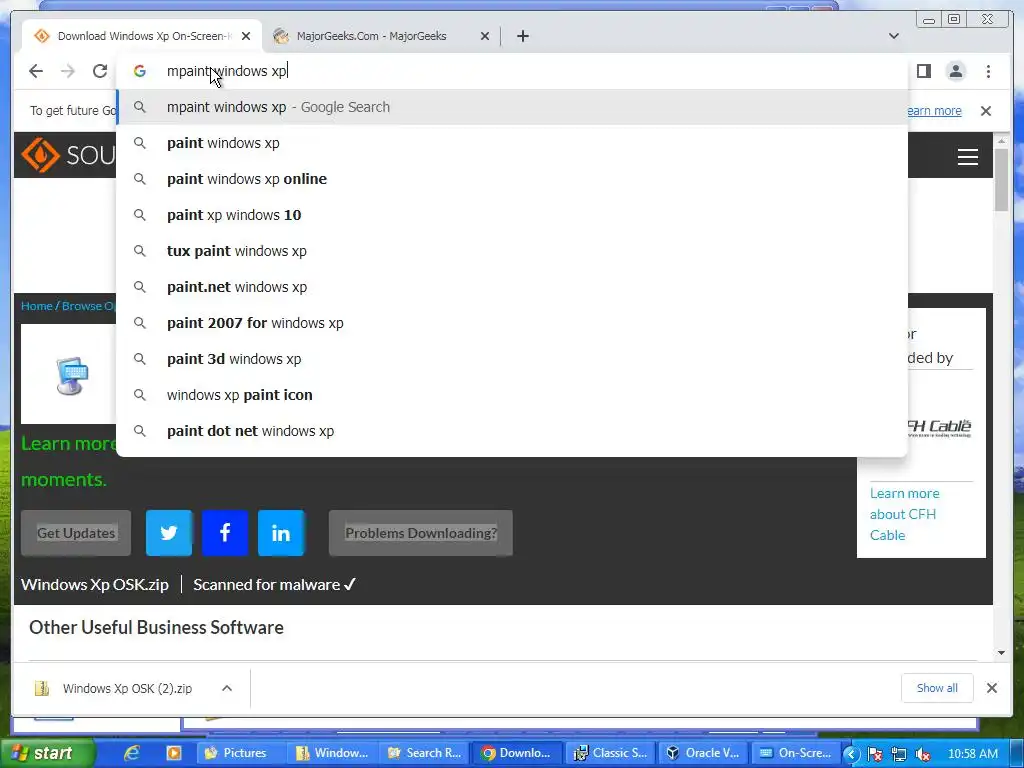Pick the 'paint.net windows xp' suggestion
The image size is (1024, 768).
(512, 287)
